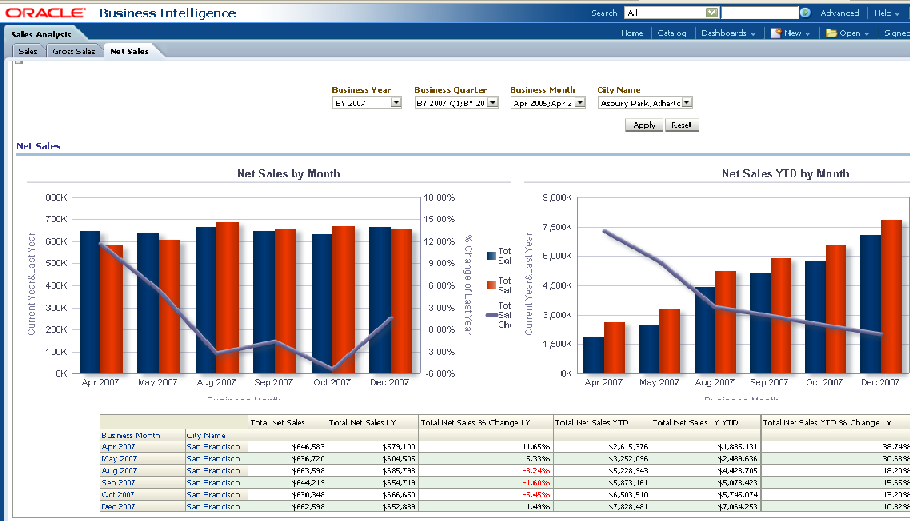Click the blue legend swatch in Net Sales by Month

pyautogui.click(x=491, y=256)
